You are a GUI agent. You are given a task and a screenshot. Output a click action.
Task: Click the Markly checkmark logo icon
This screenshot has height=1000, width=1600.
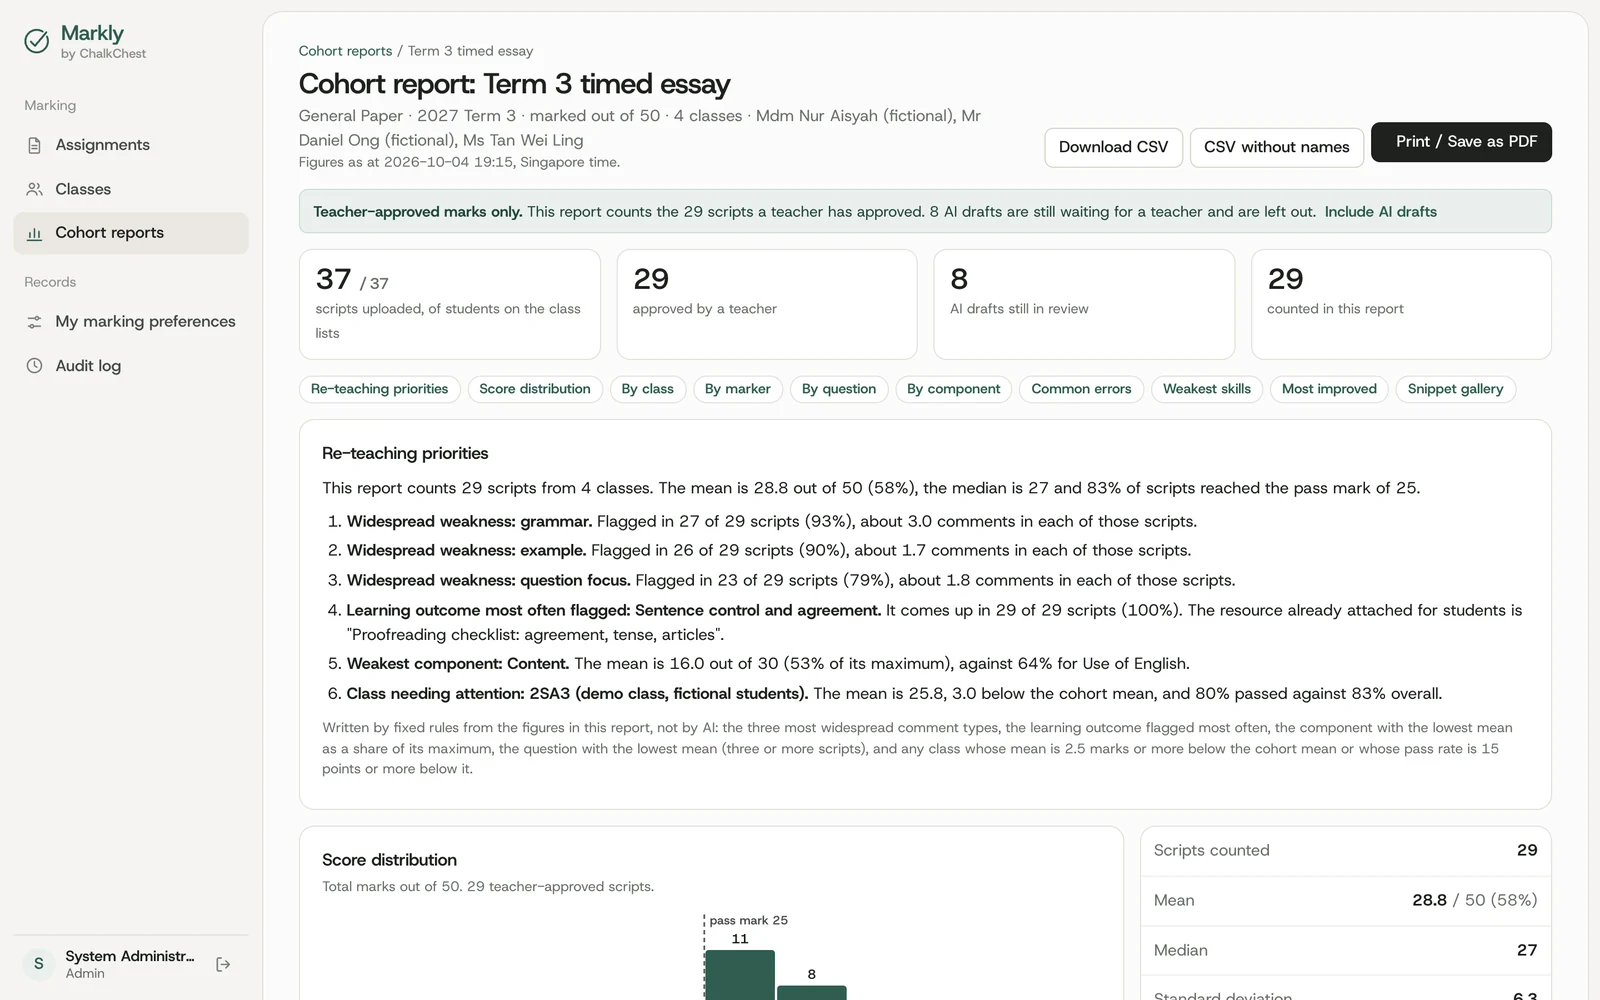coord(37,41)
